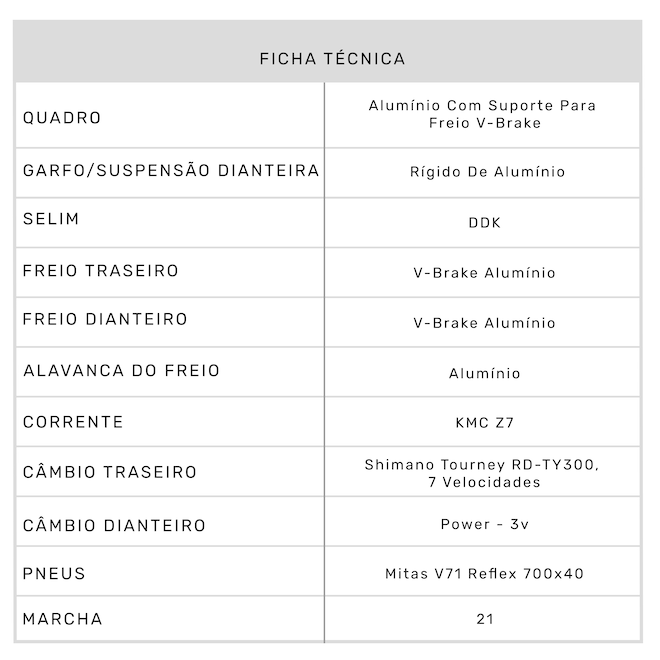The height and width of the screenshot is (660, 660).
Task: Select the CÂMBIO TRASEIRO label
Action: 110,472
